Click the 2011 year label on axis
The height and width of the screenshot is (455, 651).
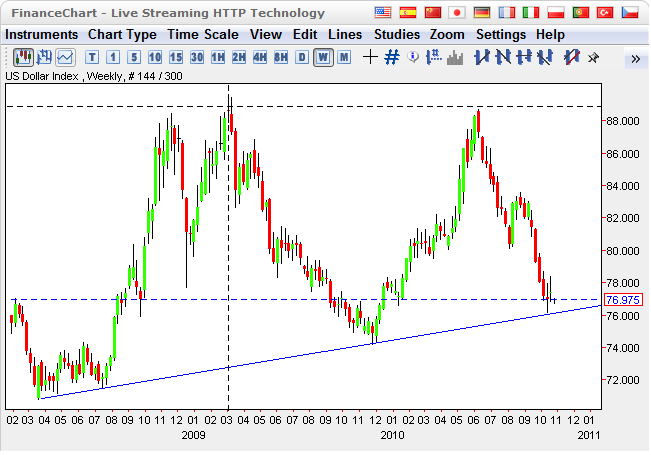click(x=589, y=435)
